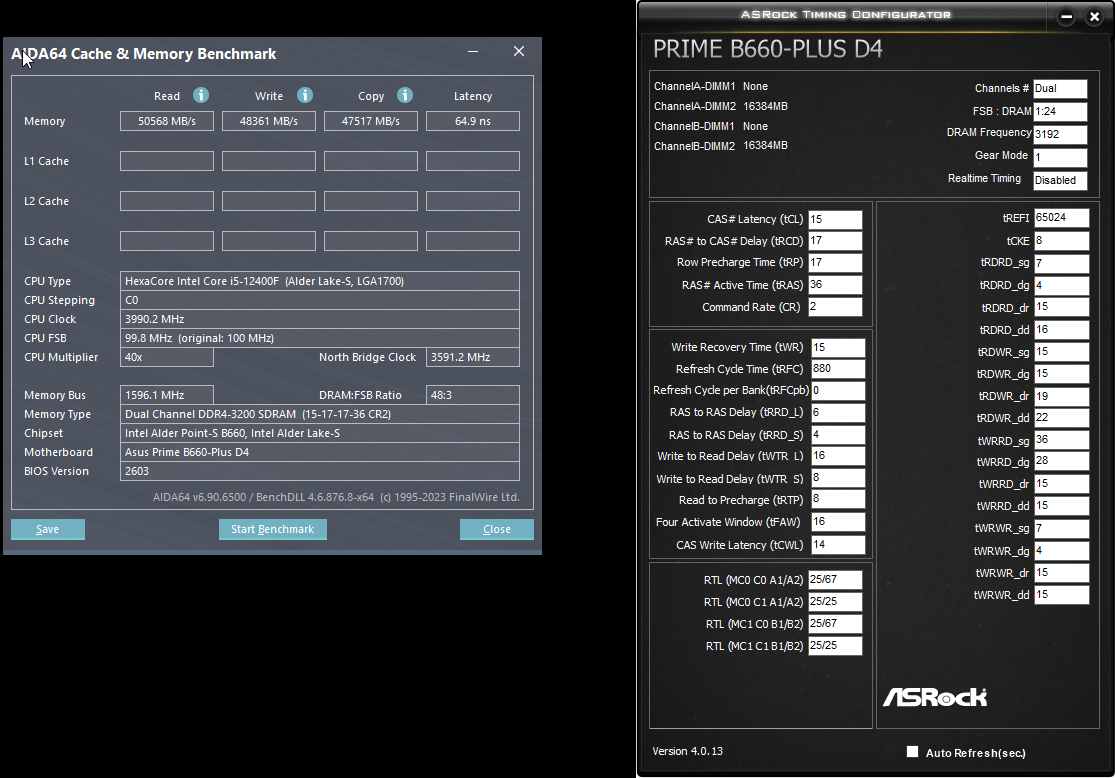The image size is (1115, 778).
Task: Click the Channels # field showing Dual
Action: (x=1060, y=89)
